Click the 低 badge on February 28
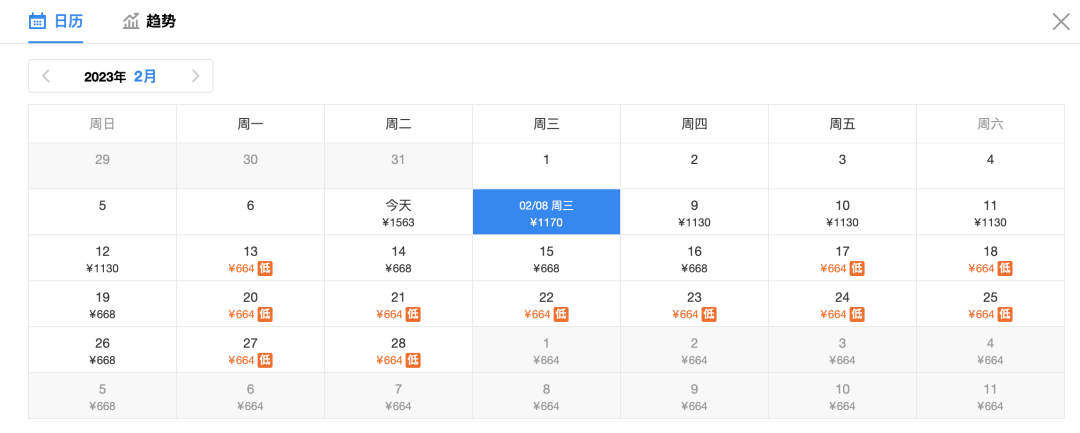This screenshot has width=1080, height=433. point(413,360)
